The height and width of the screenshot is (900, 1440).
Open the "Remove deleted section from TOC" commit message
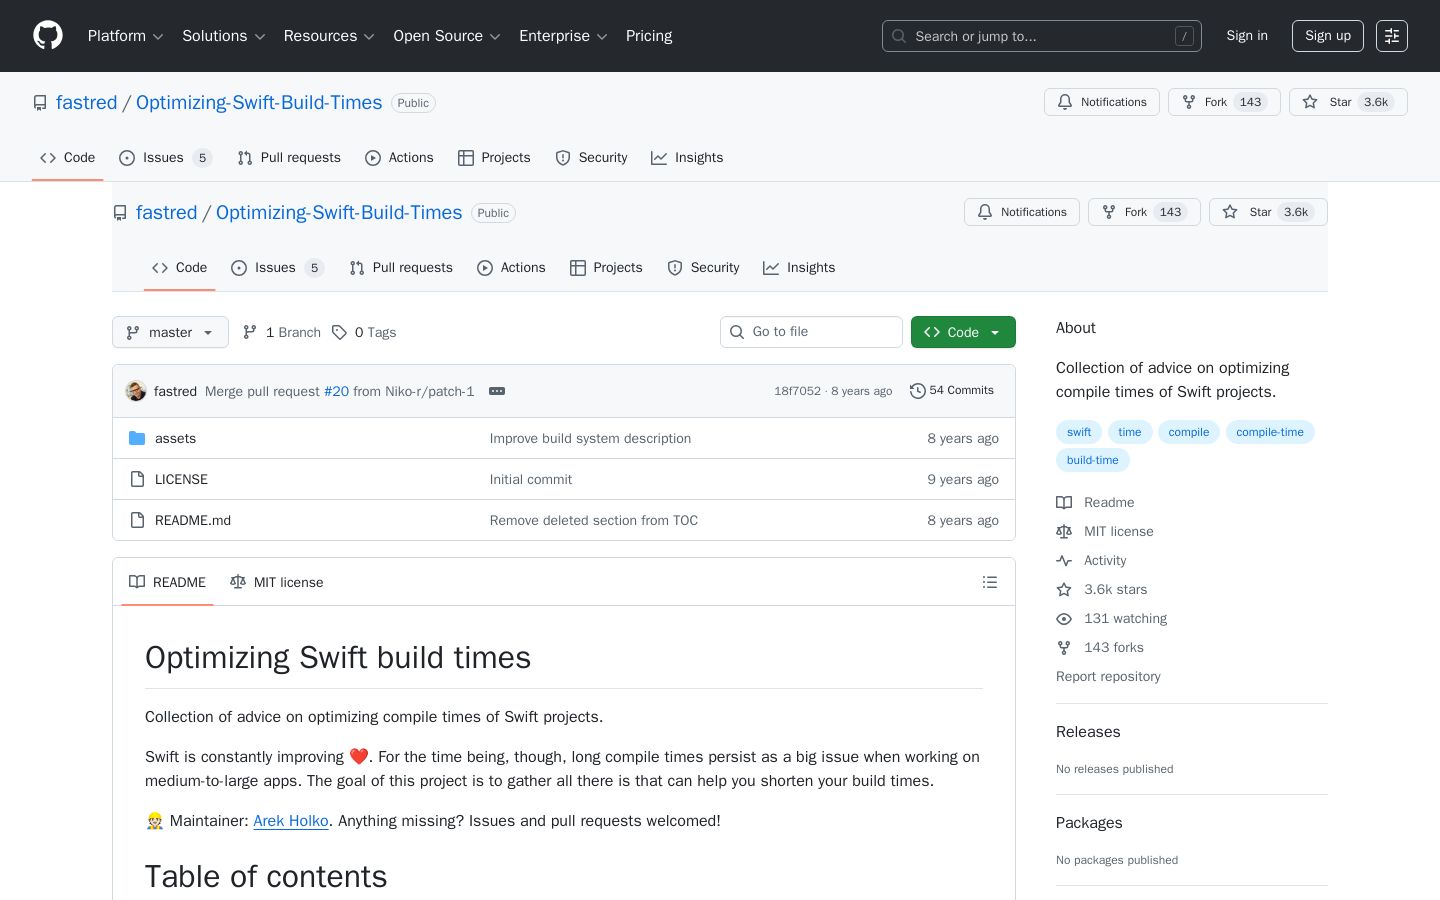point(594,520)
